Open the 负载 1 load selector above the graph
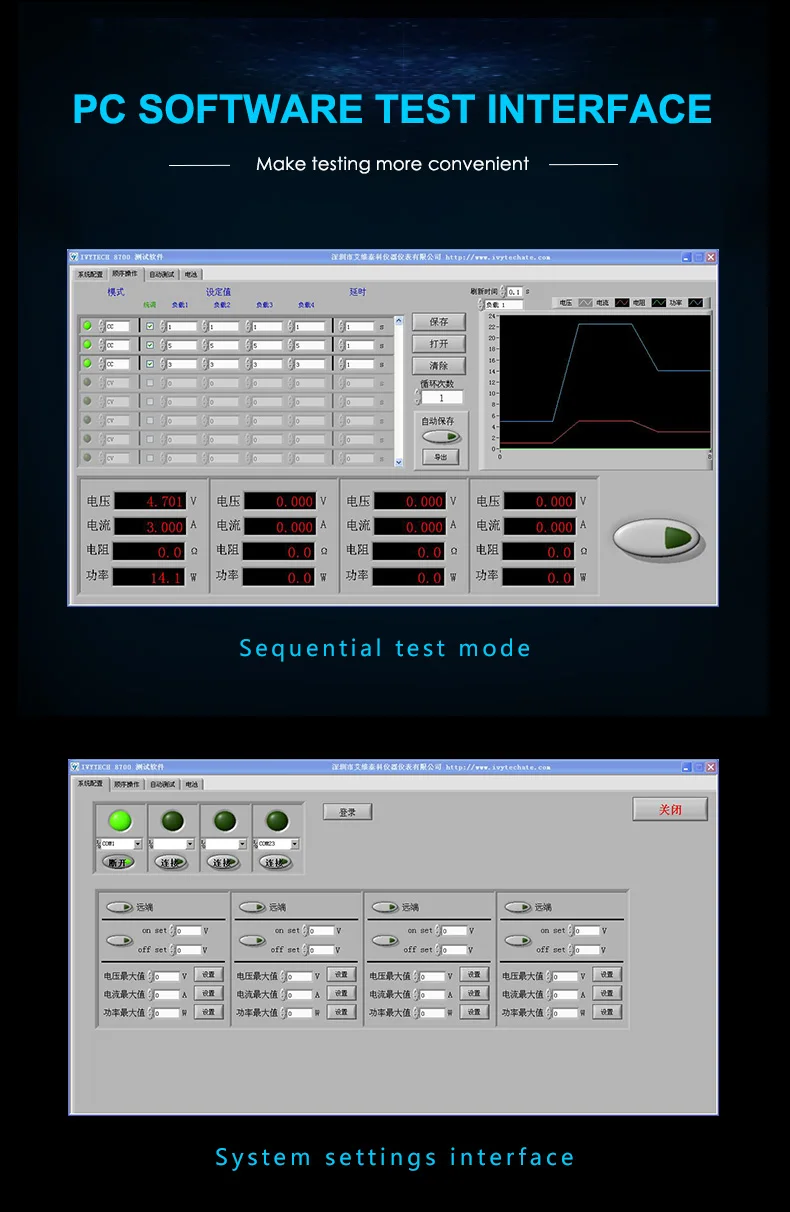 coord(503,305)
